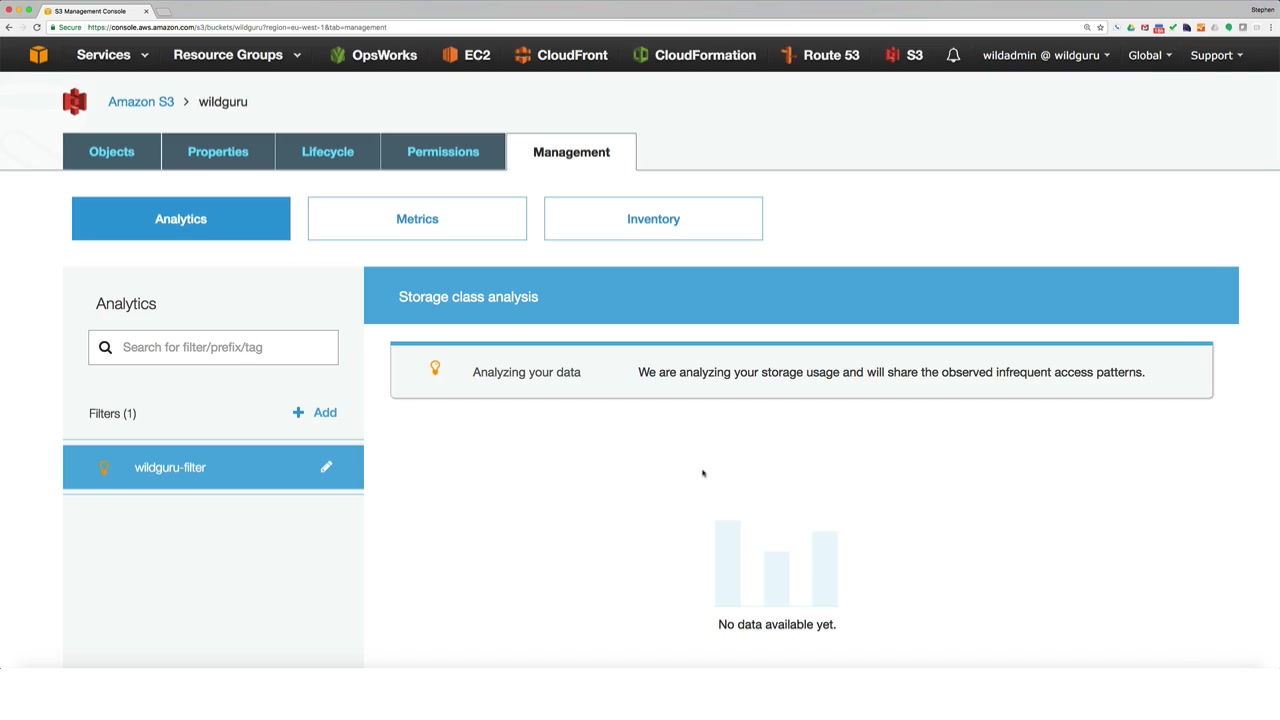Click the Stephen profile name in Chrome
This screenshot has height=720, width=1280.
point(1262,10)
